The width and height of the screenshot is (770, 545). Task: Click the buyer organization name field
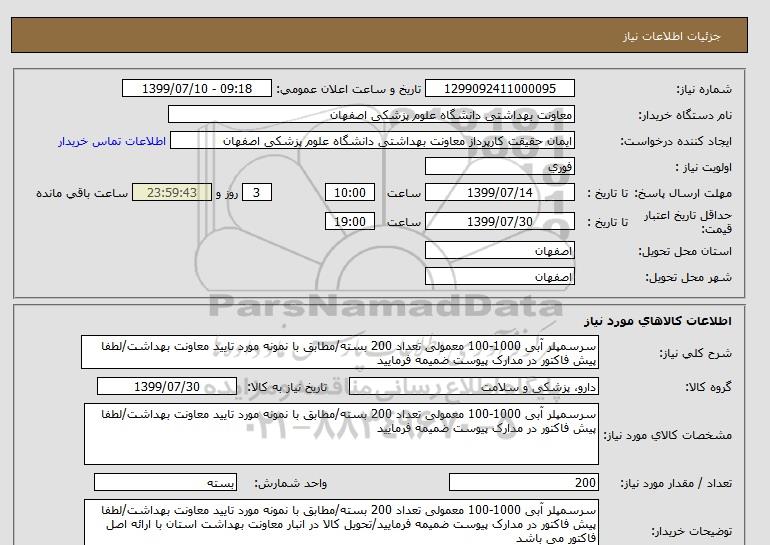tap(371, 114)
